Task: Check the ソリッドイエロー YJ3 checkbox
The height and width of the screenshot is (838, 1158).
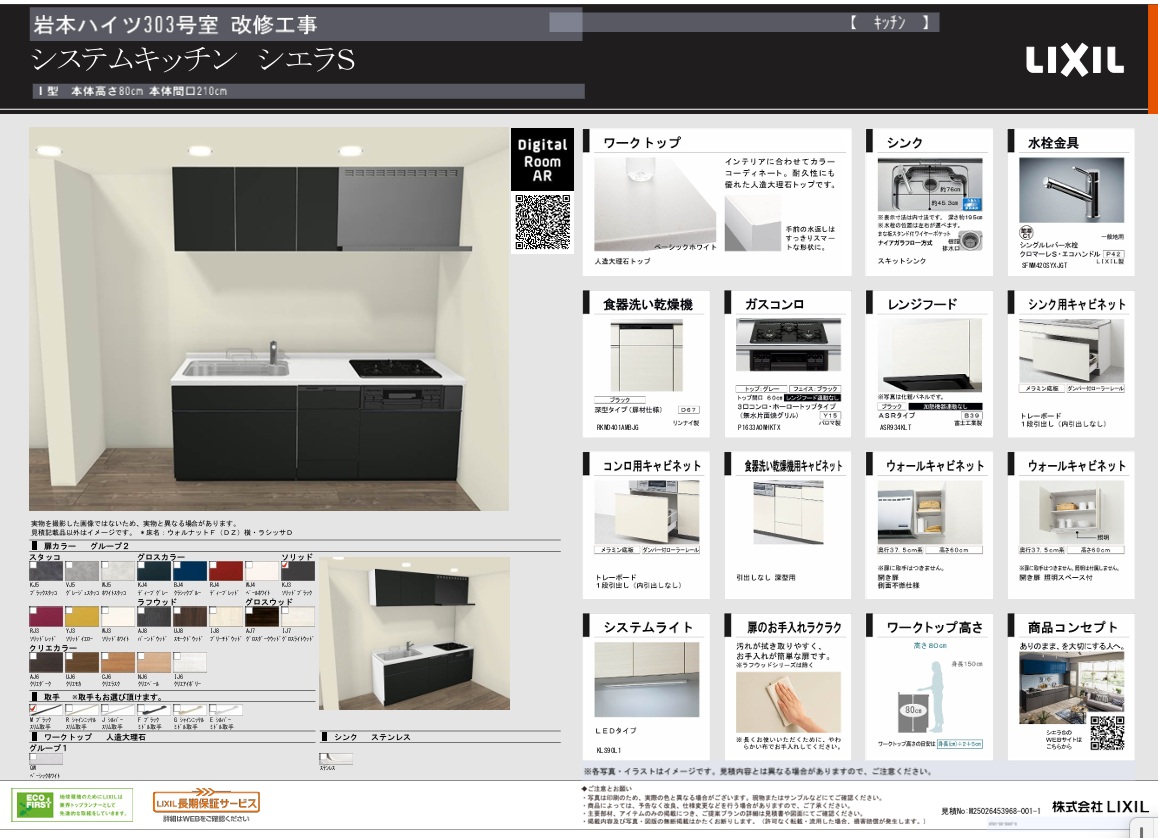Action: click(x=69, y=612)
